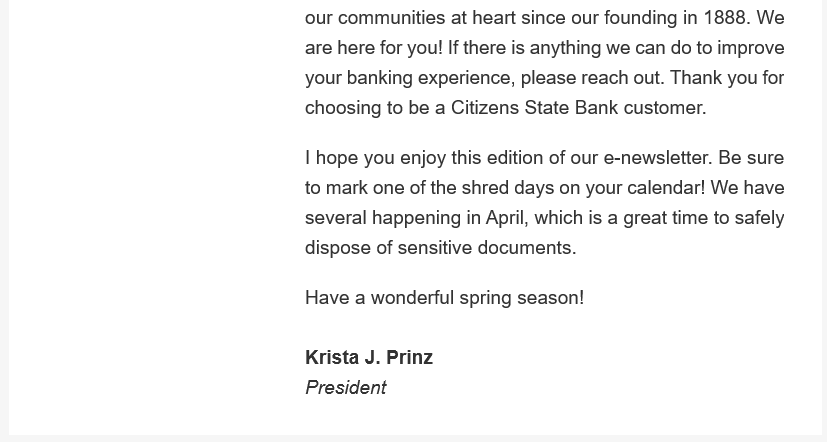827x442 pixels.
Task: Click the phrase 'dispose of sensitive documents'
Action: pyautogui.click(x=439, y=248)
